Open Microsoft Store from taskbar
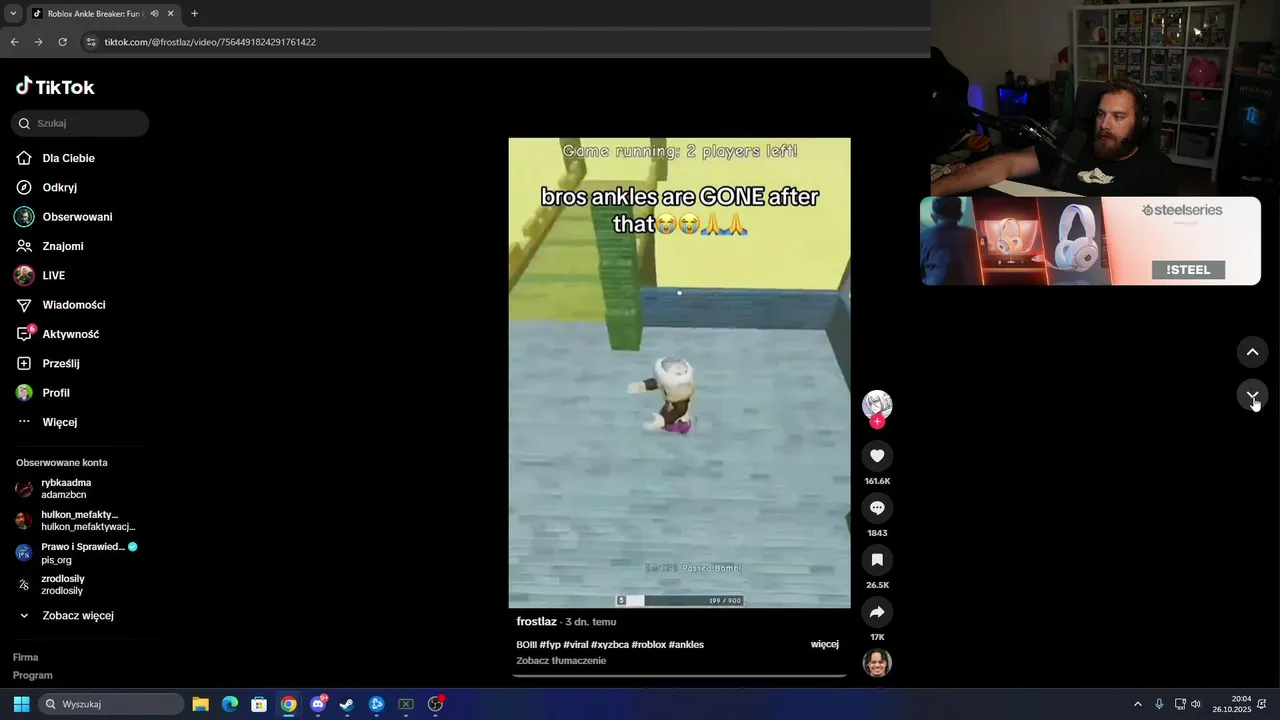The width and height of the screenshot is (1280, 720). [259, 704]
